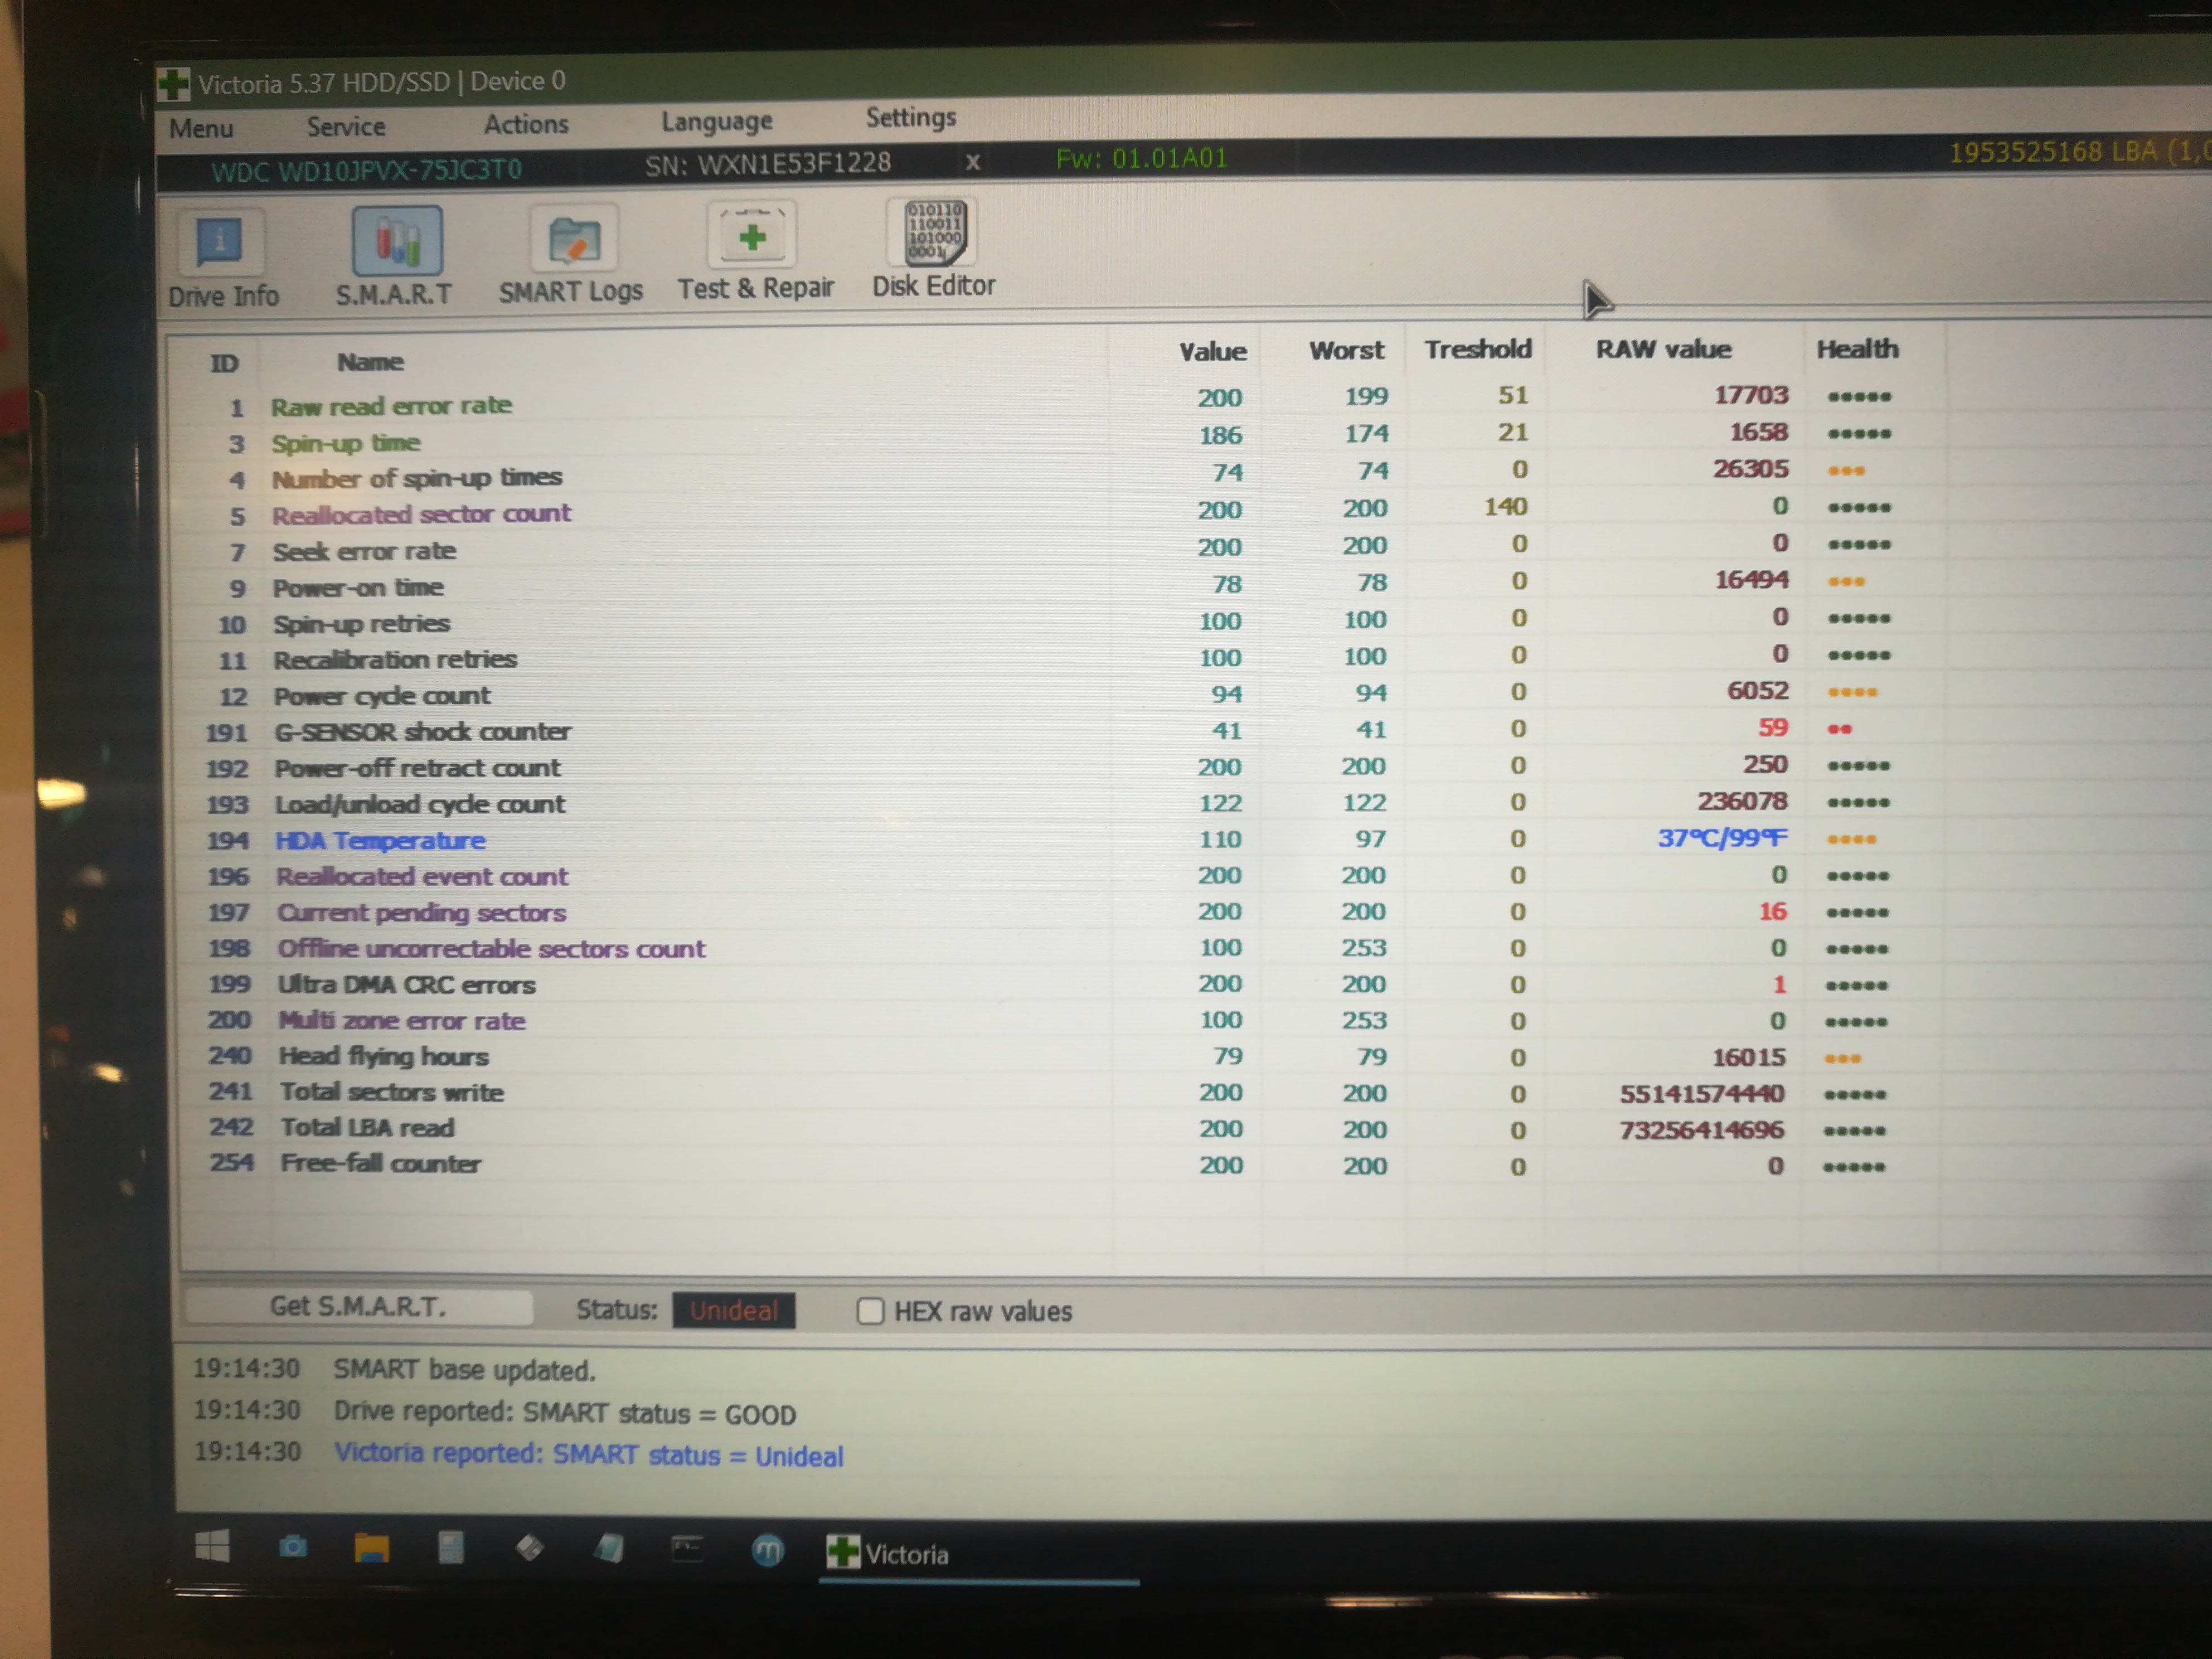Click the Windows Start button
The image size is (2212, 1659).
212,1547
